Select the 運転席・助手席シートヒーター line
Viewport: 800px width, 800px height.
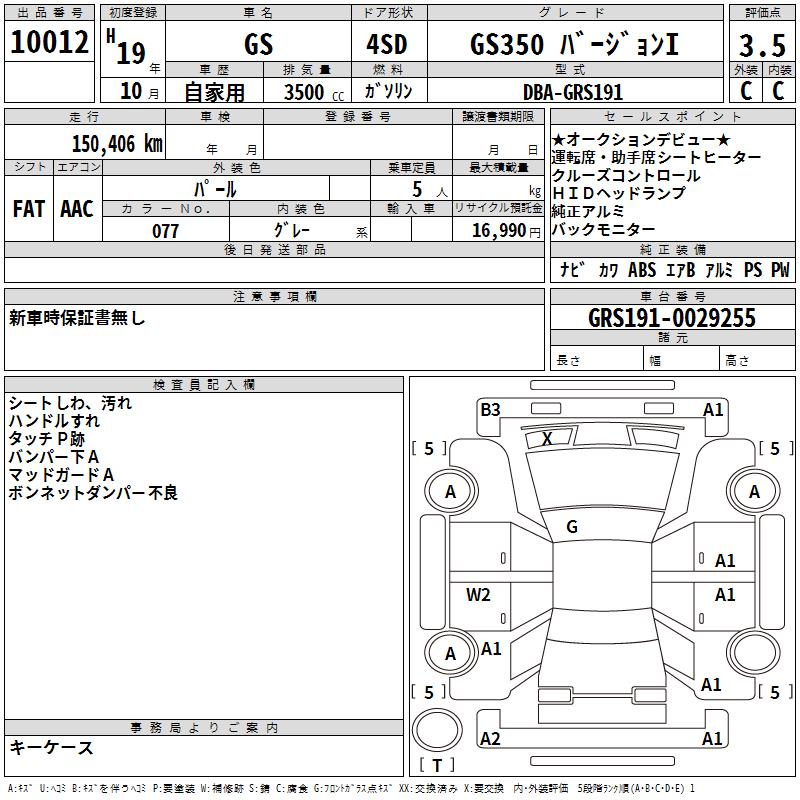tap(656, 157)
